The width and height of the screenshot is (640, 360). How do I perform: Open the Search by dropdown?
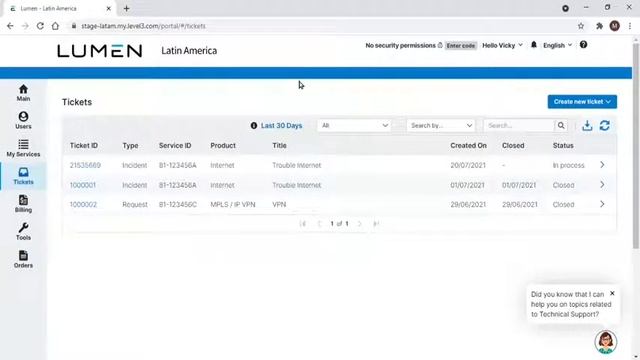coord(441,125)
